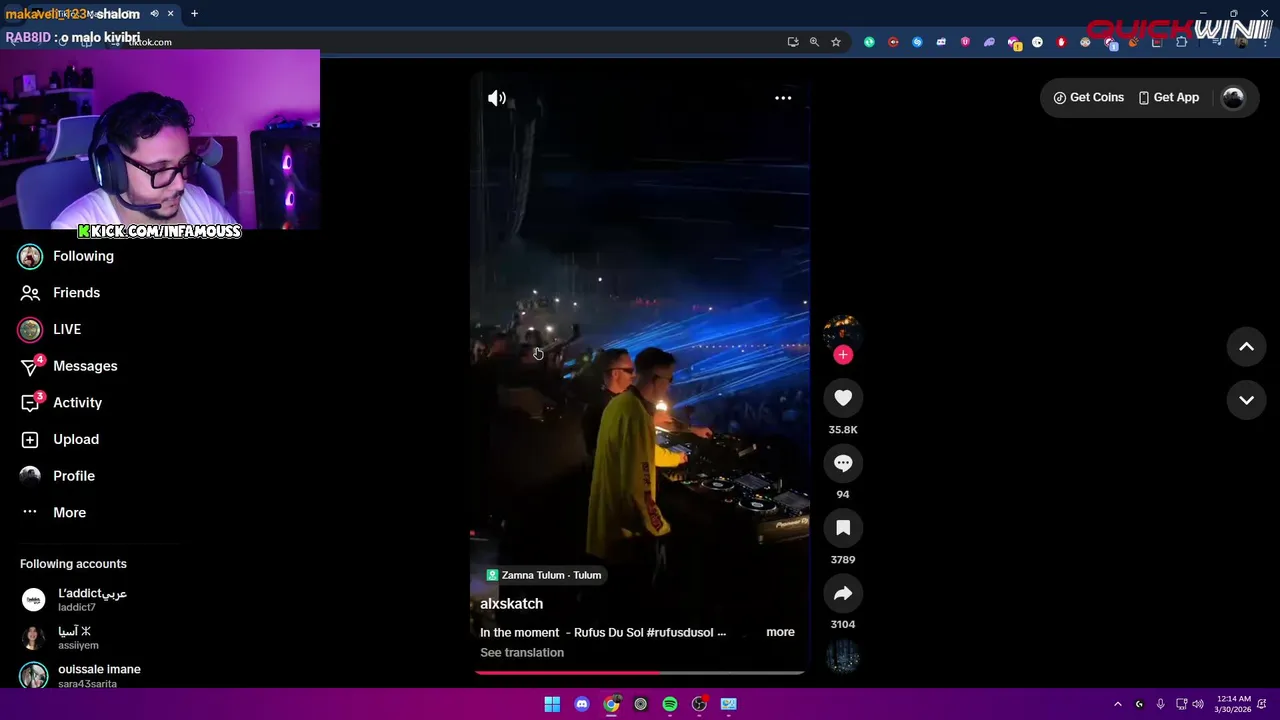This screenshot has height=720, width=1280.
Task: Open the profile avatar menu at top right
Action: [x=1233, y=97]
